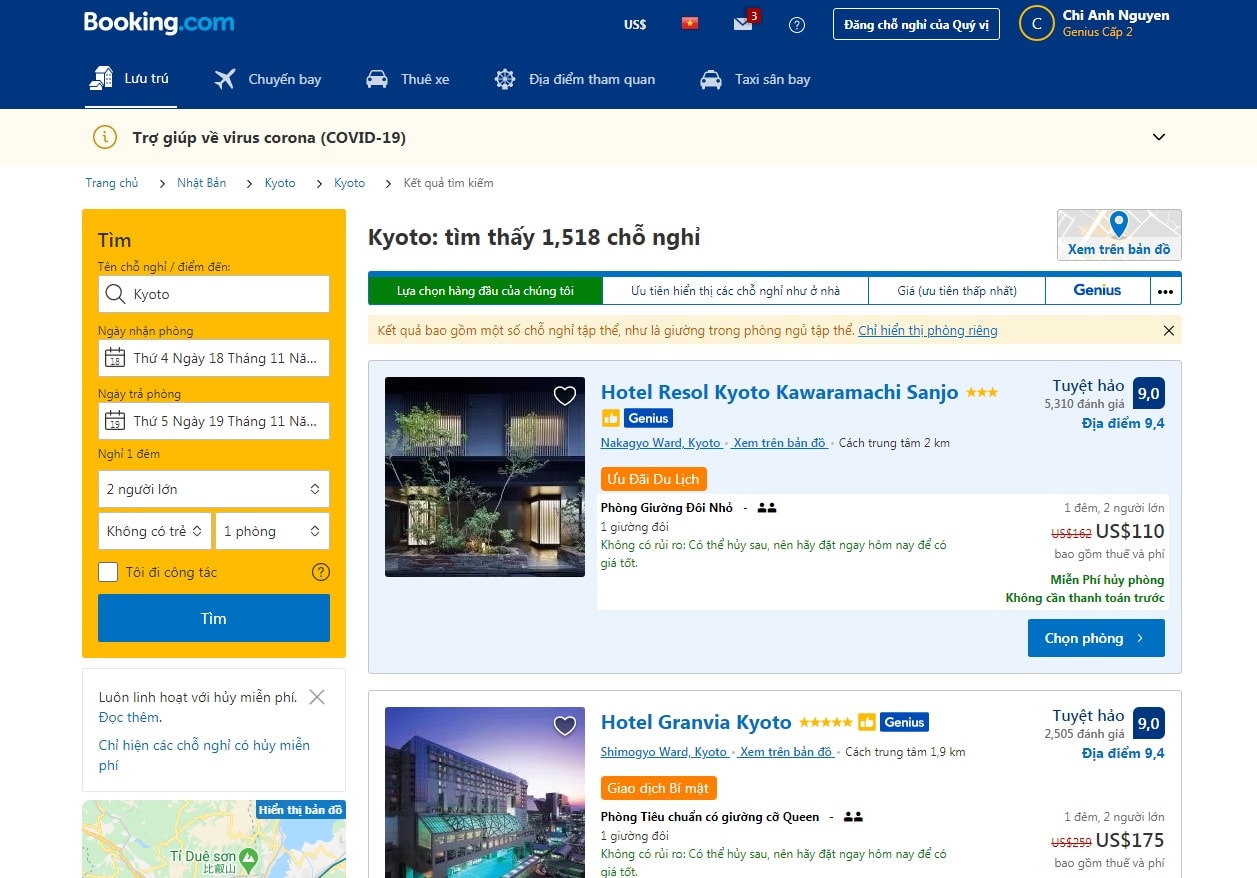
Task: Check the Tôi đi công tác checkbox
Action: coord(108,572)
